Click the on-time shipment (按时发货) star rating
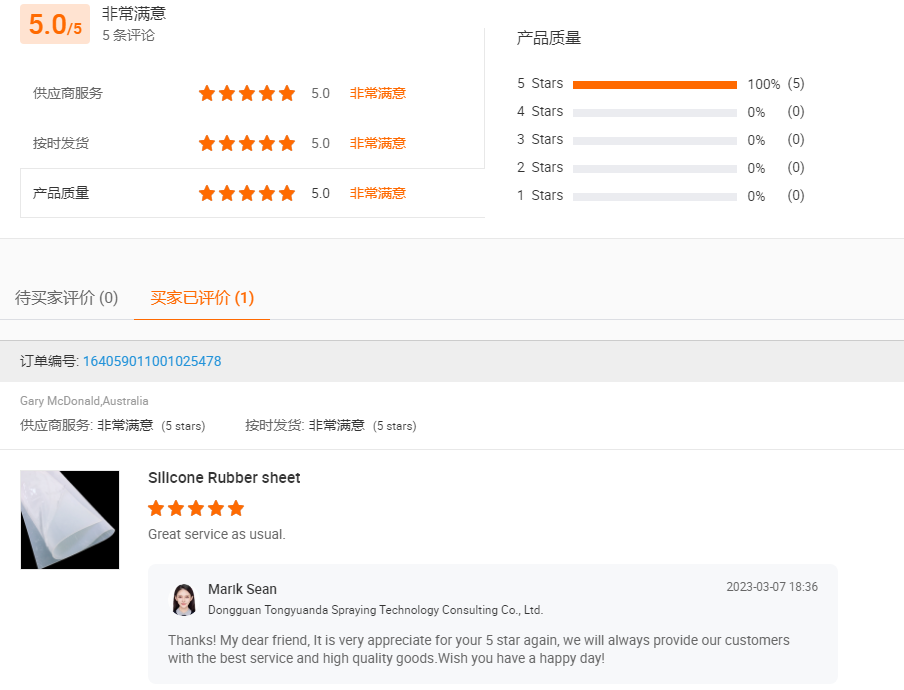 (247, 143)
